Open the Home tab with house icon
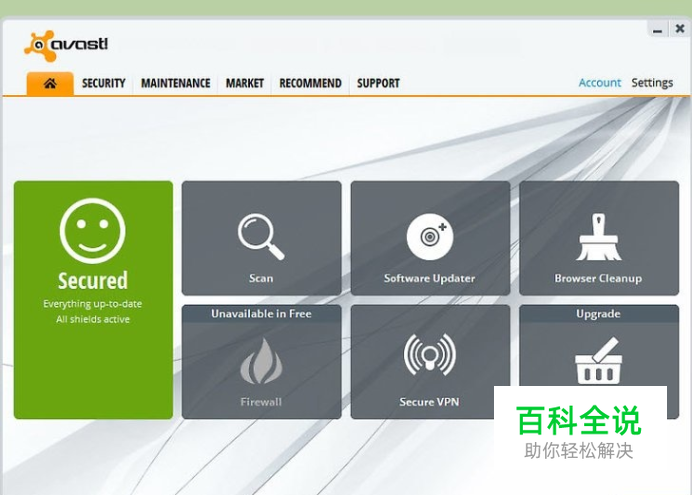Screen dimensions: 692x495 pos(50,83)
